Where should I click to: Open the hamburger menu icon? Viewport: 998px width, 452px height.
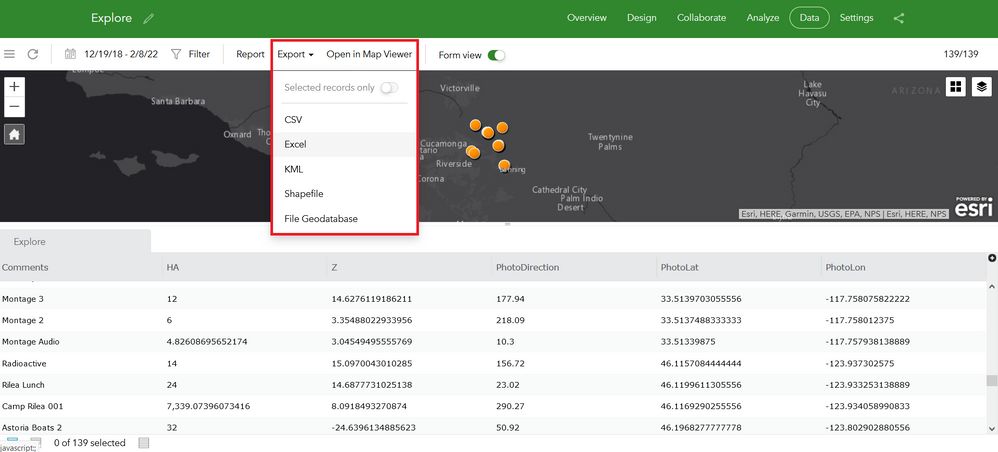point(9,54)
